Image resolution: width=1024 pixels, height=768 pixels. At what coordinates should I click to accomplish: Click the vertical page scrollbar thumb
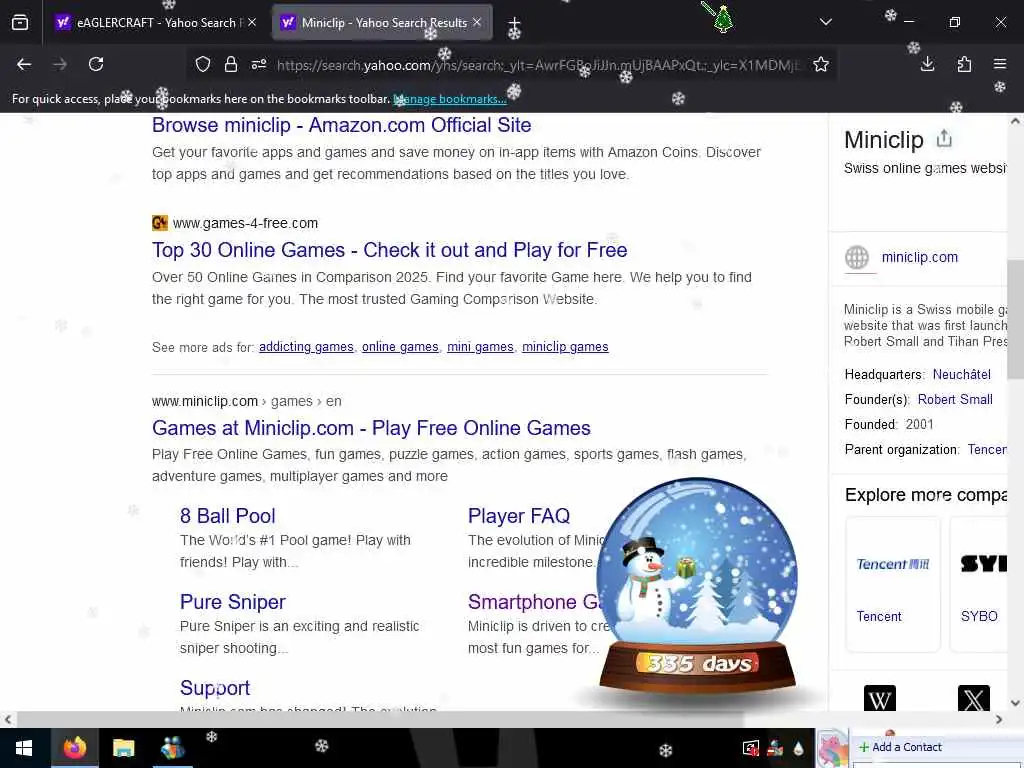[1015, 319]
